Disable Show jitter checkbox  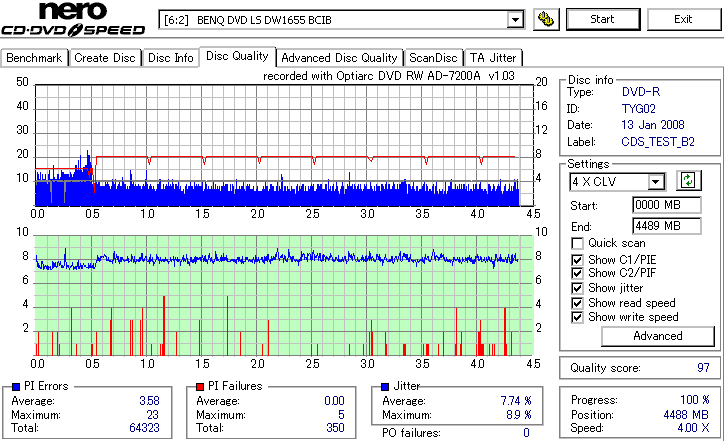tap(577, 289)
